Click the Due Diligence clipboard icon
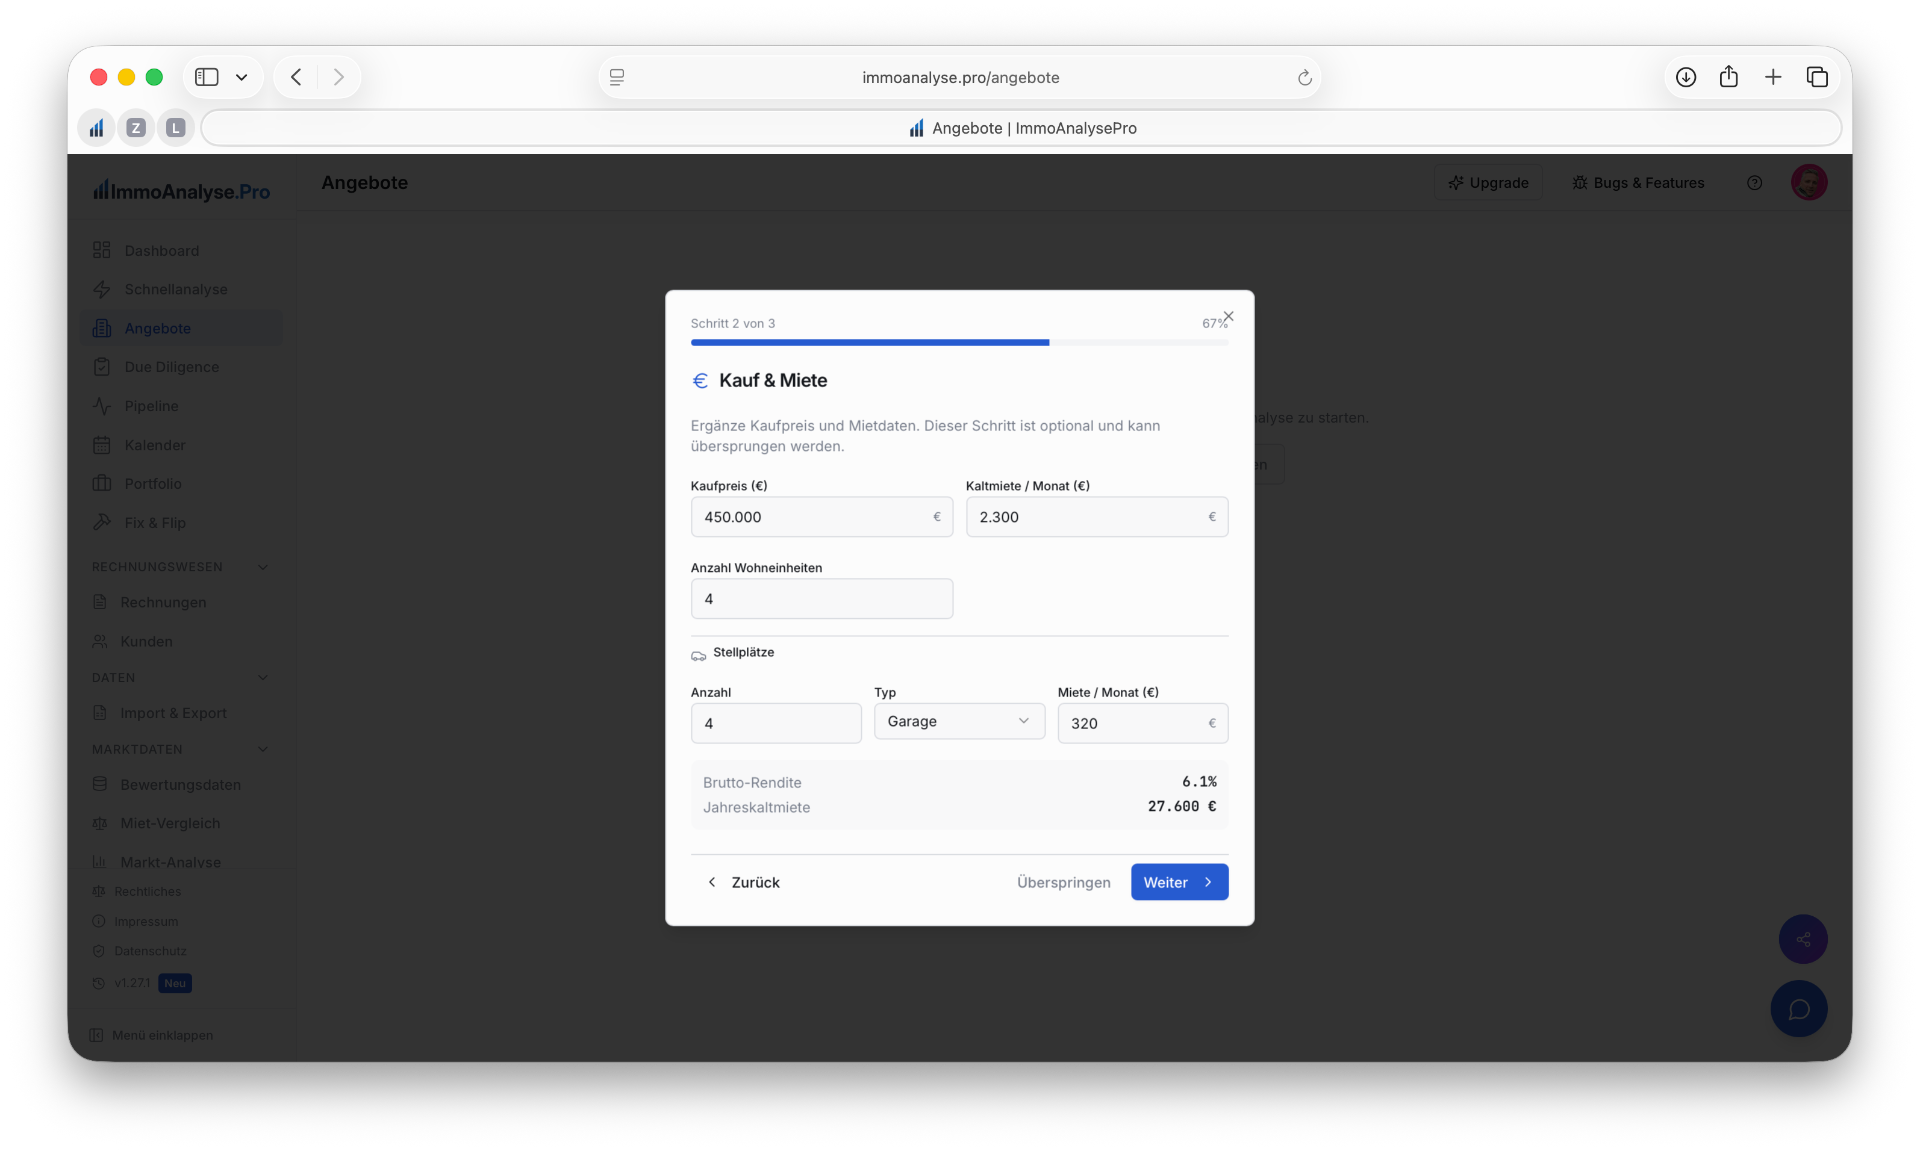Screen dimensions: 1920x1151 (101, 367)
